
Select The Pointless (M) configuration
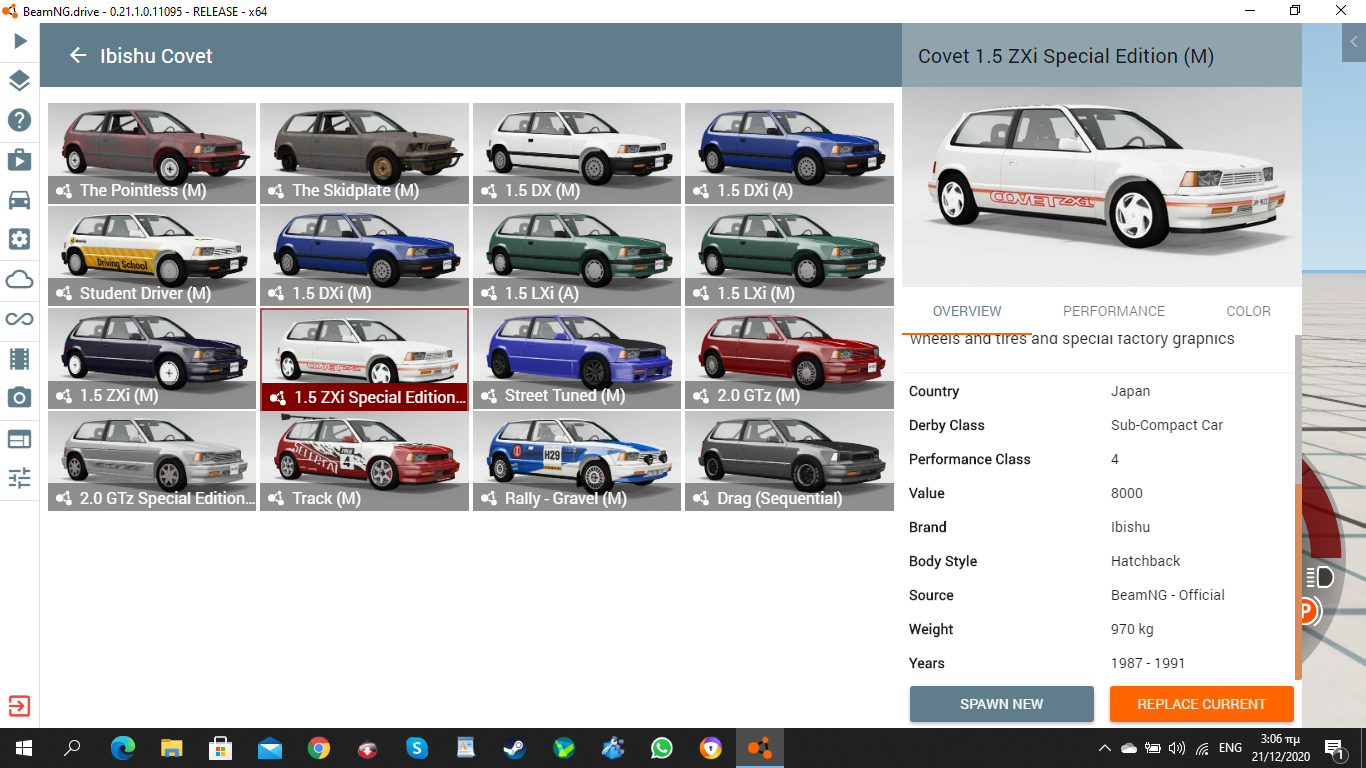click(x=153, y=153)
